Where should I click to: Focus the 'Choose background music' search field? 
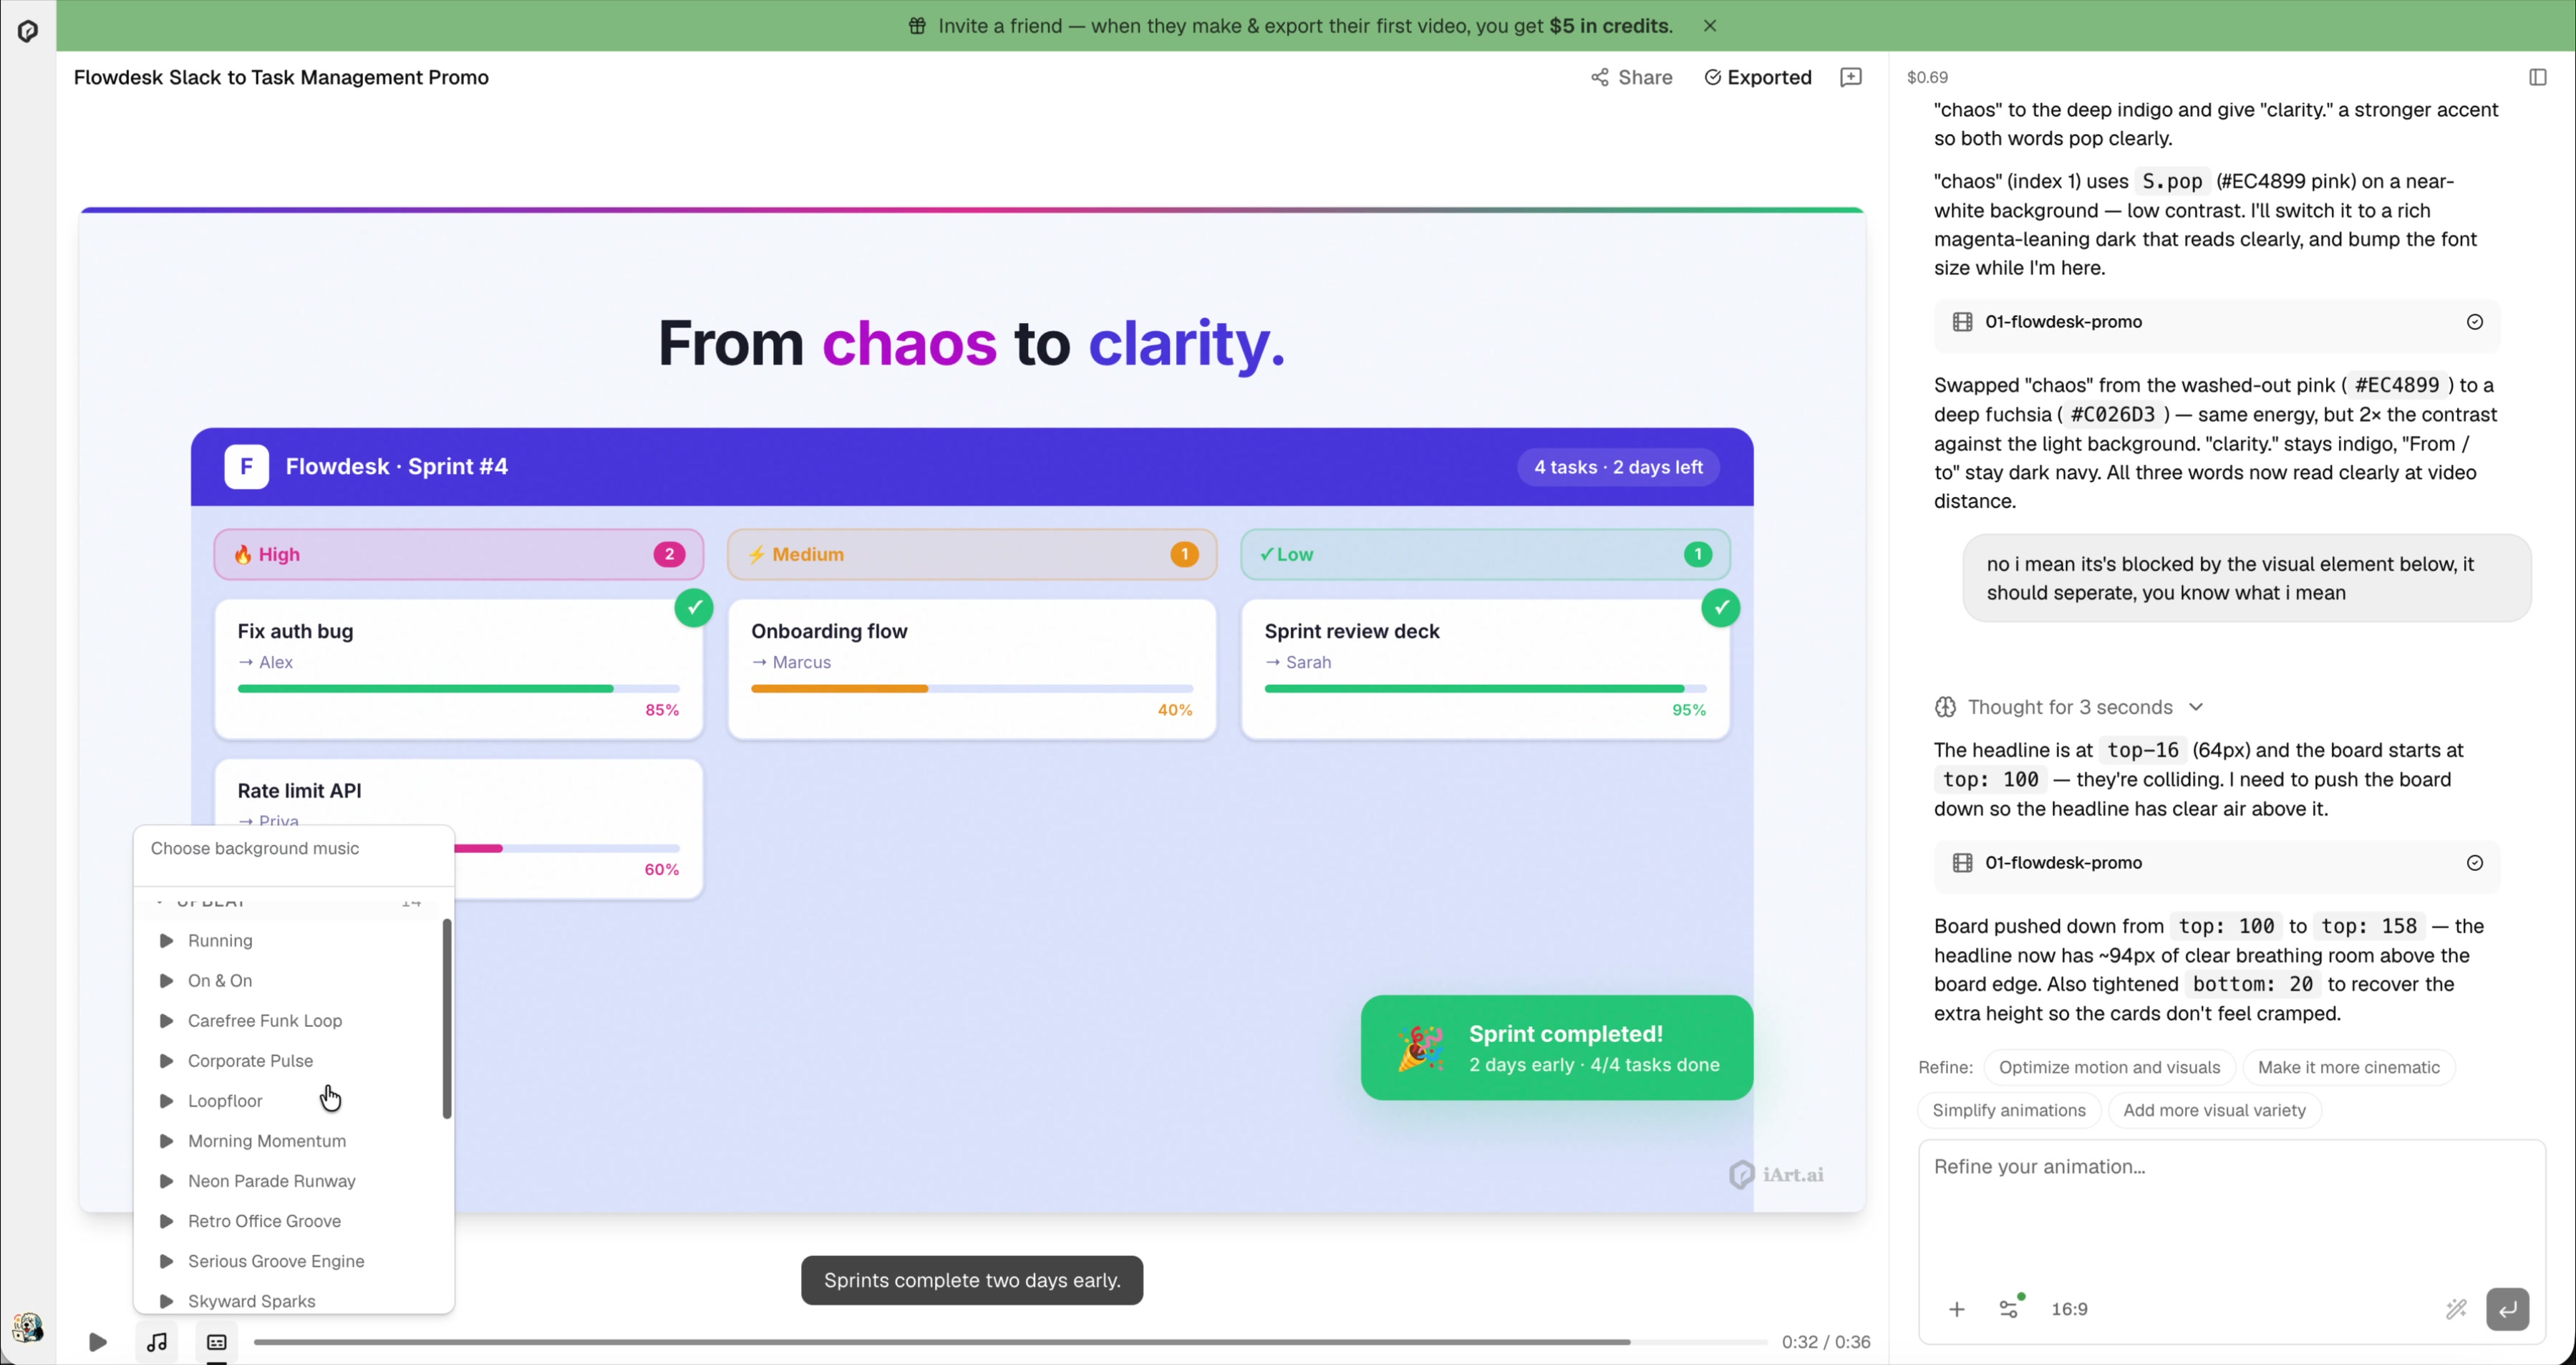tap(294, 848)
